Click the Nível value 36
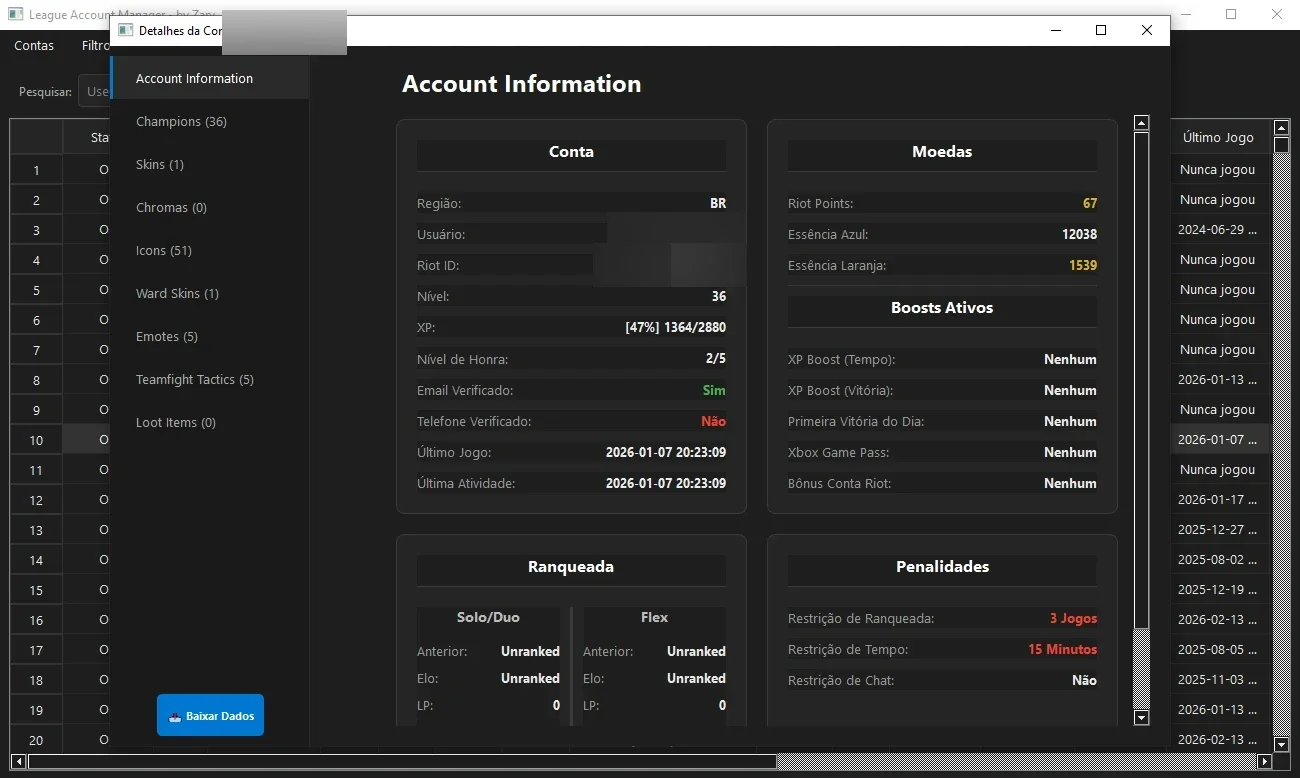The width and height of the screenshot is (1300, 778). 719,296
